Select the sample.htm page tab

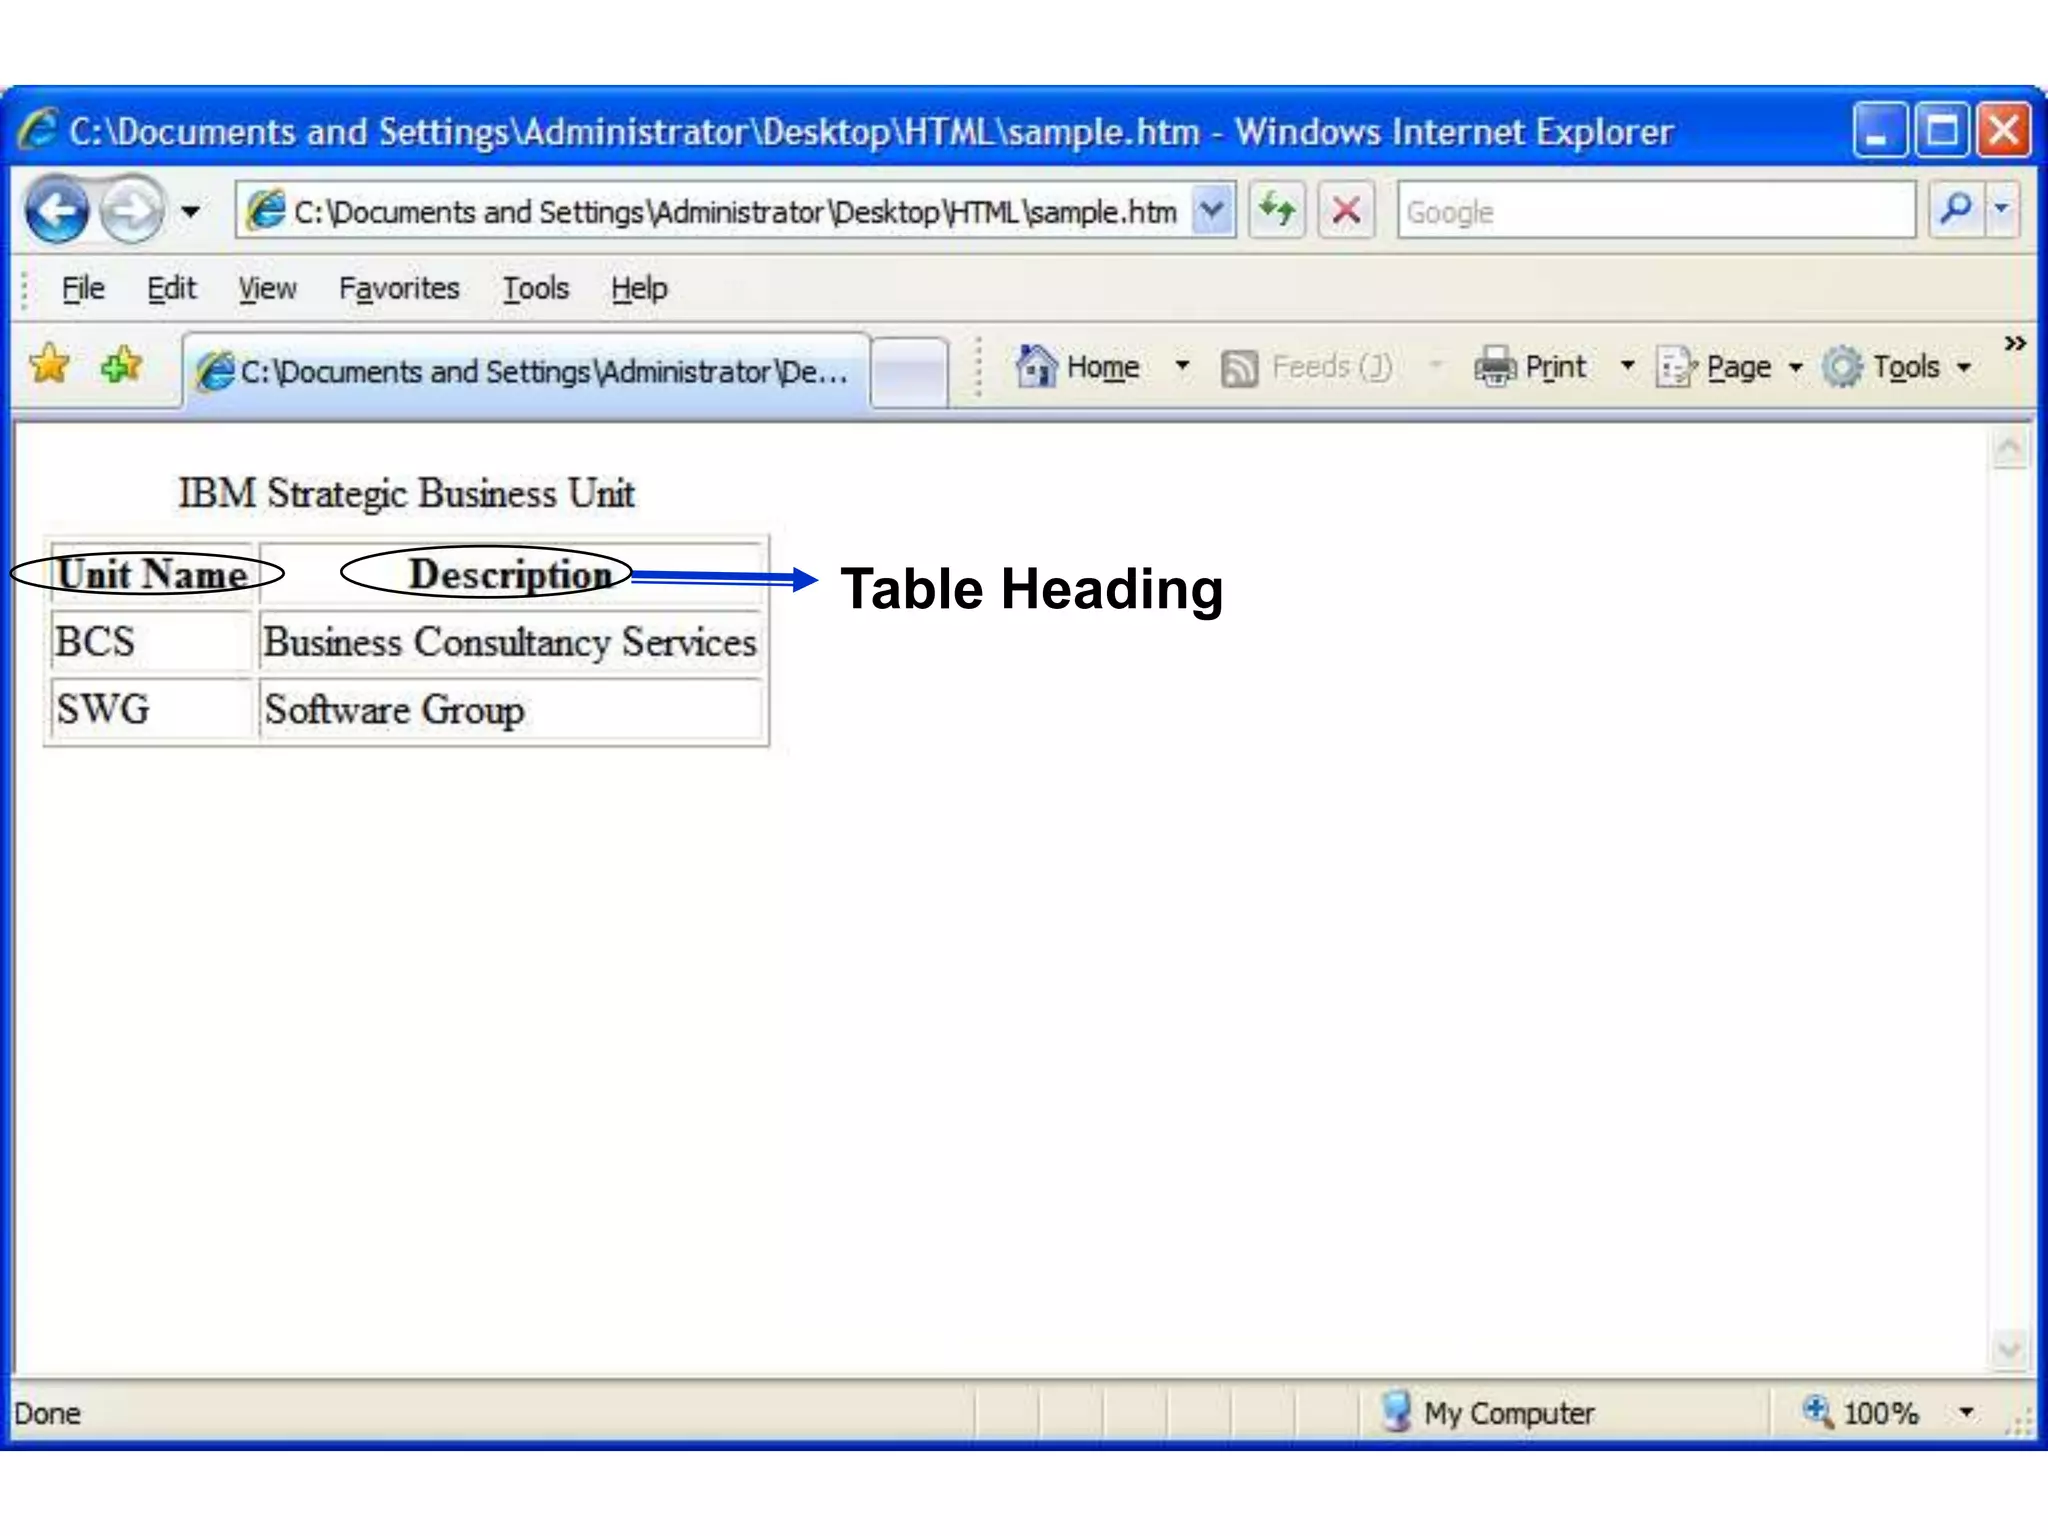point(526,372)
